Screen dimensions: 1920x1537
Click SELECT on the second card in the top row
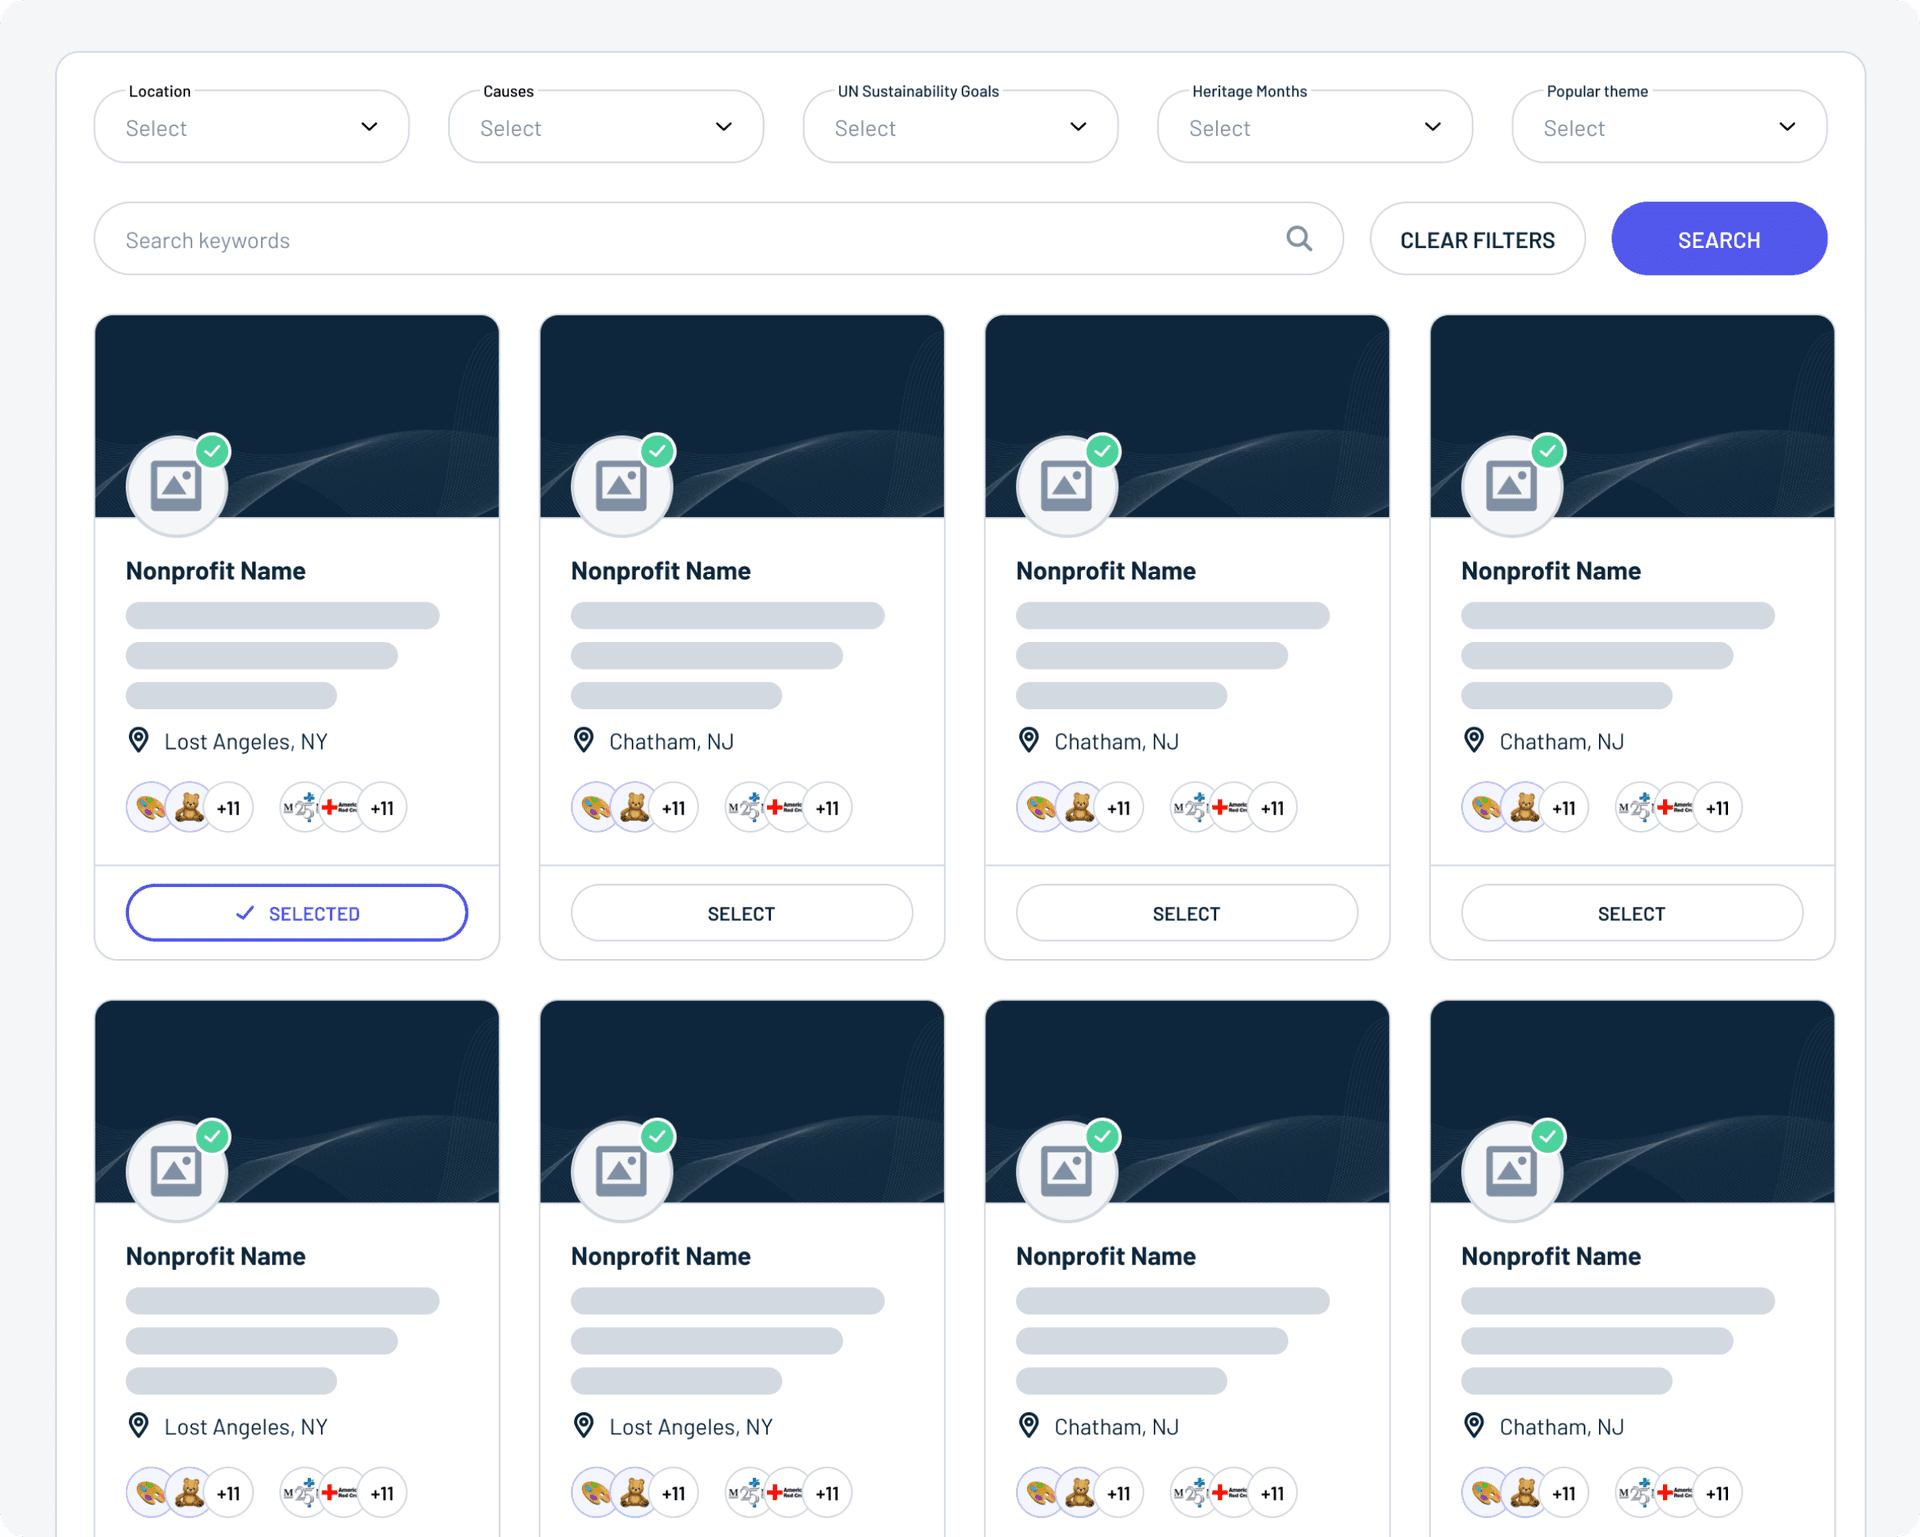(x=742, y=913)
